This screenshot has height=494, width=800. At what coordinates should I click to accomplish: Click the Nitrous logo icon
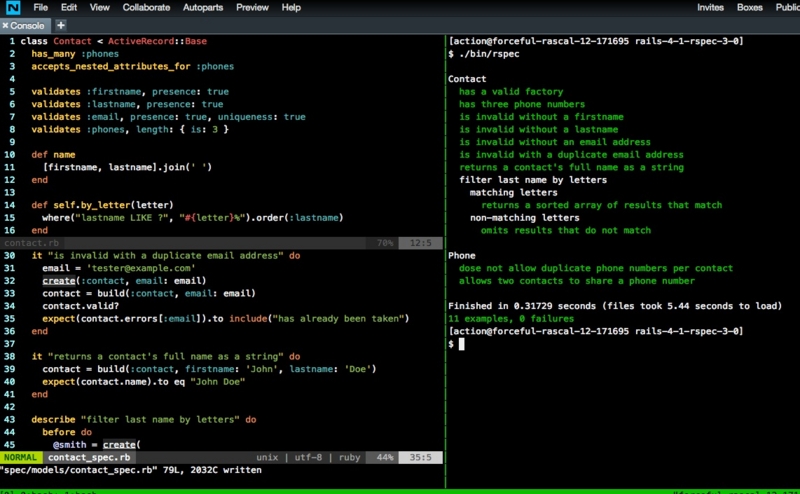point(13,7)
